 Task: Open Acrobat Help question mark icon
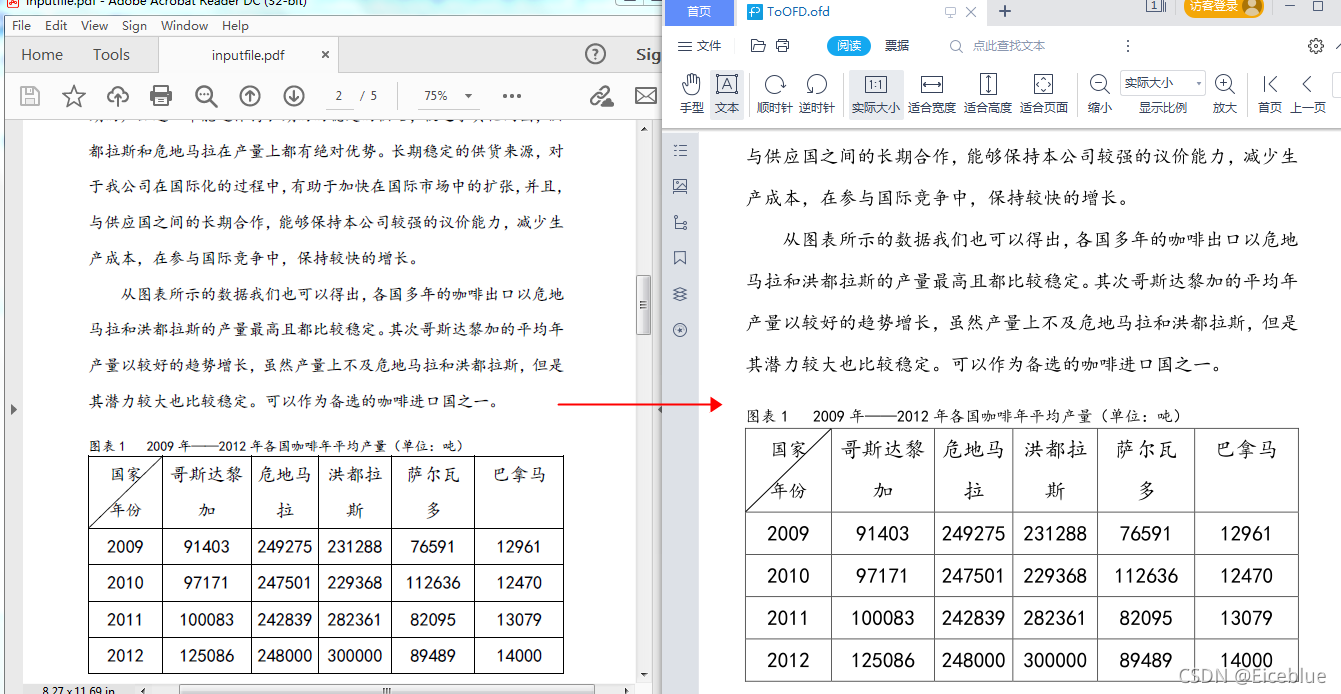coord(595,54)
